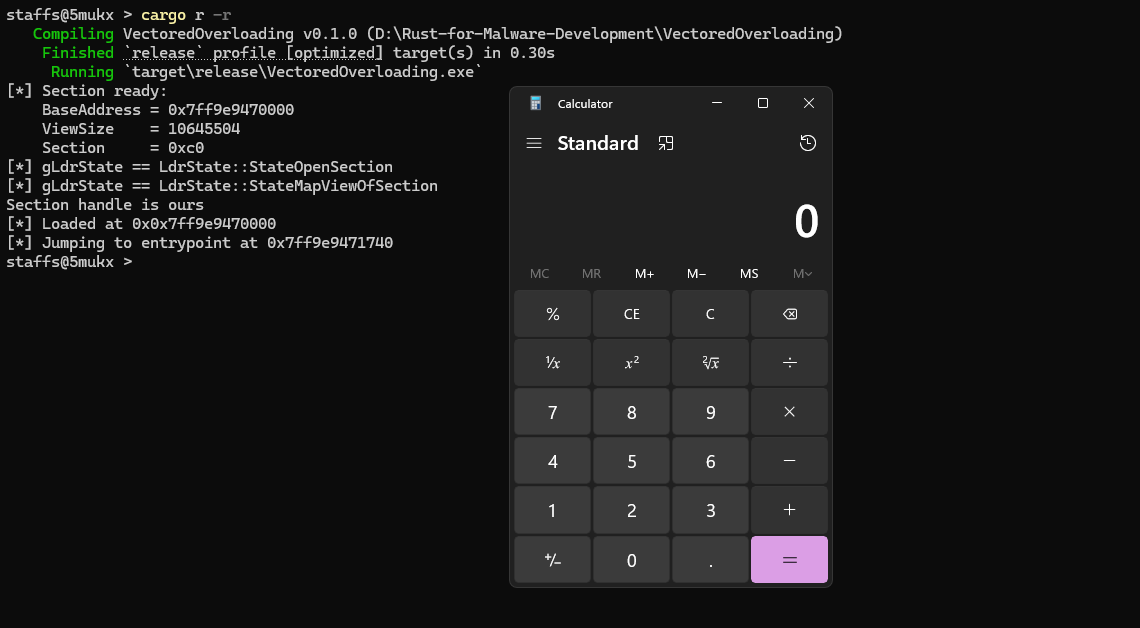Image resolution: width=1140 pixels, height=628 pixels.
Task: Maximize the Calculator window
Action: click(x=763, y=103)
